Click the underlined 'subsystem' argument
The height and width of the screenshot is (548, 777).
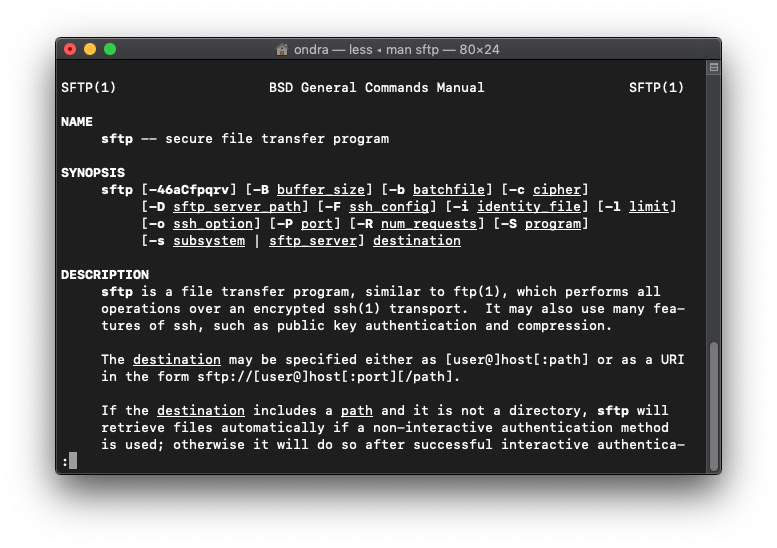[208, 240]
